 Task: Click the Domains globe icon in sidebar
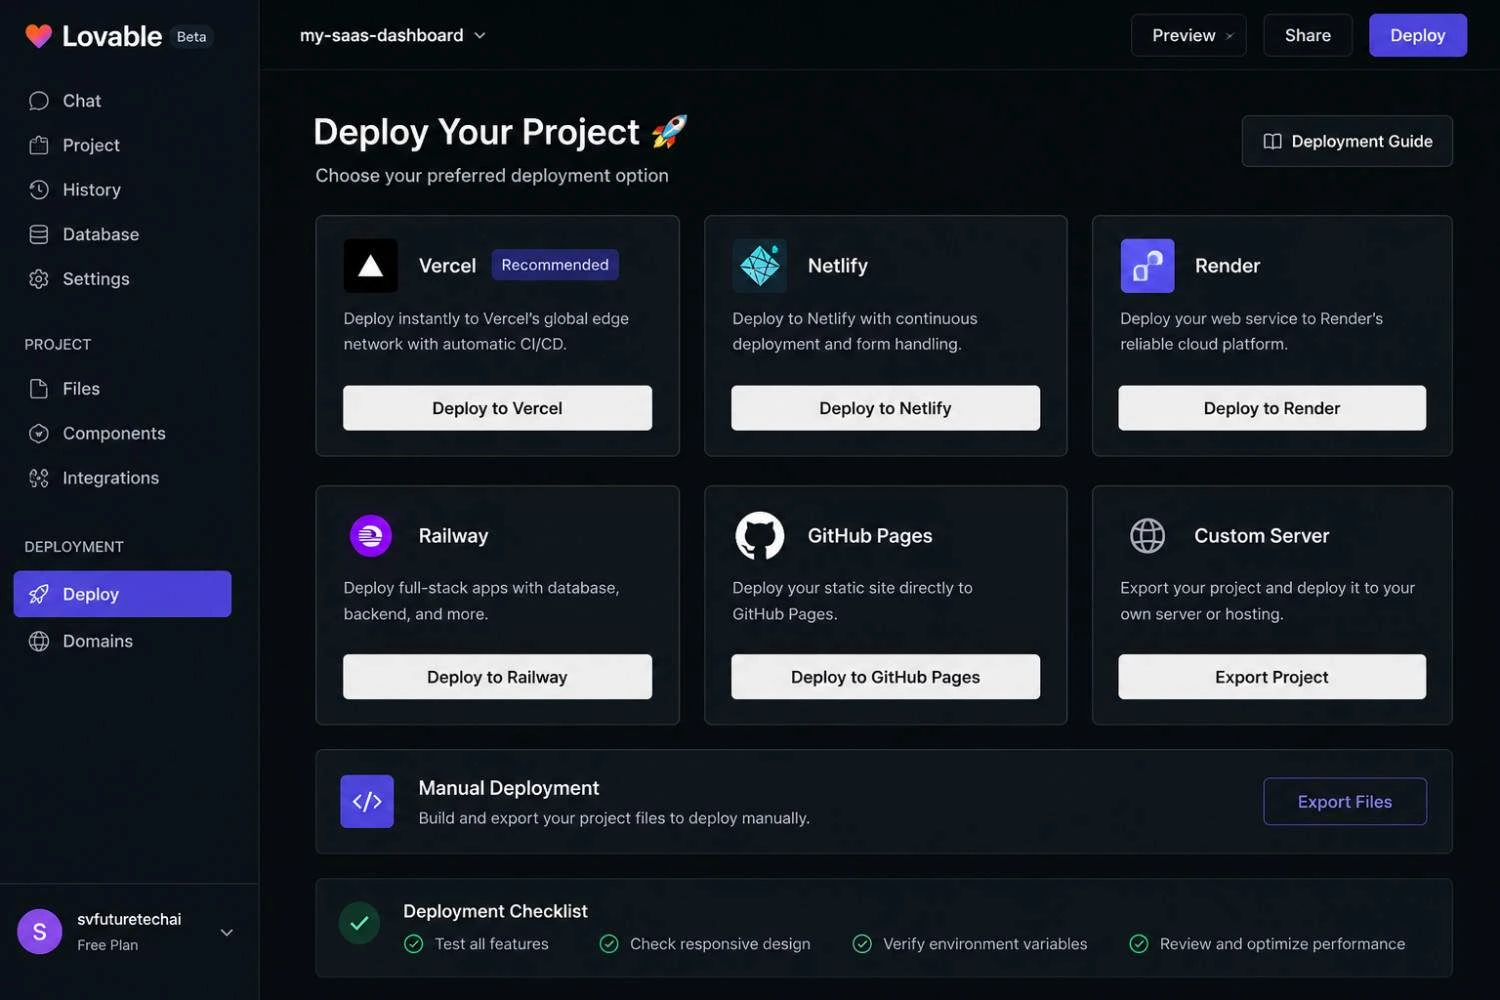point(39,641)
